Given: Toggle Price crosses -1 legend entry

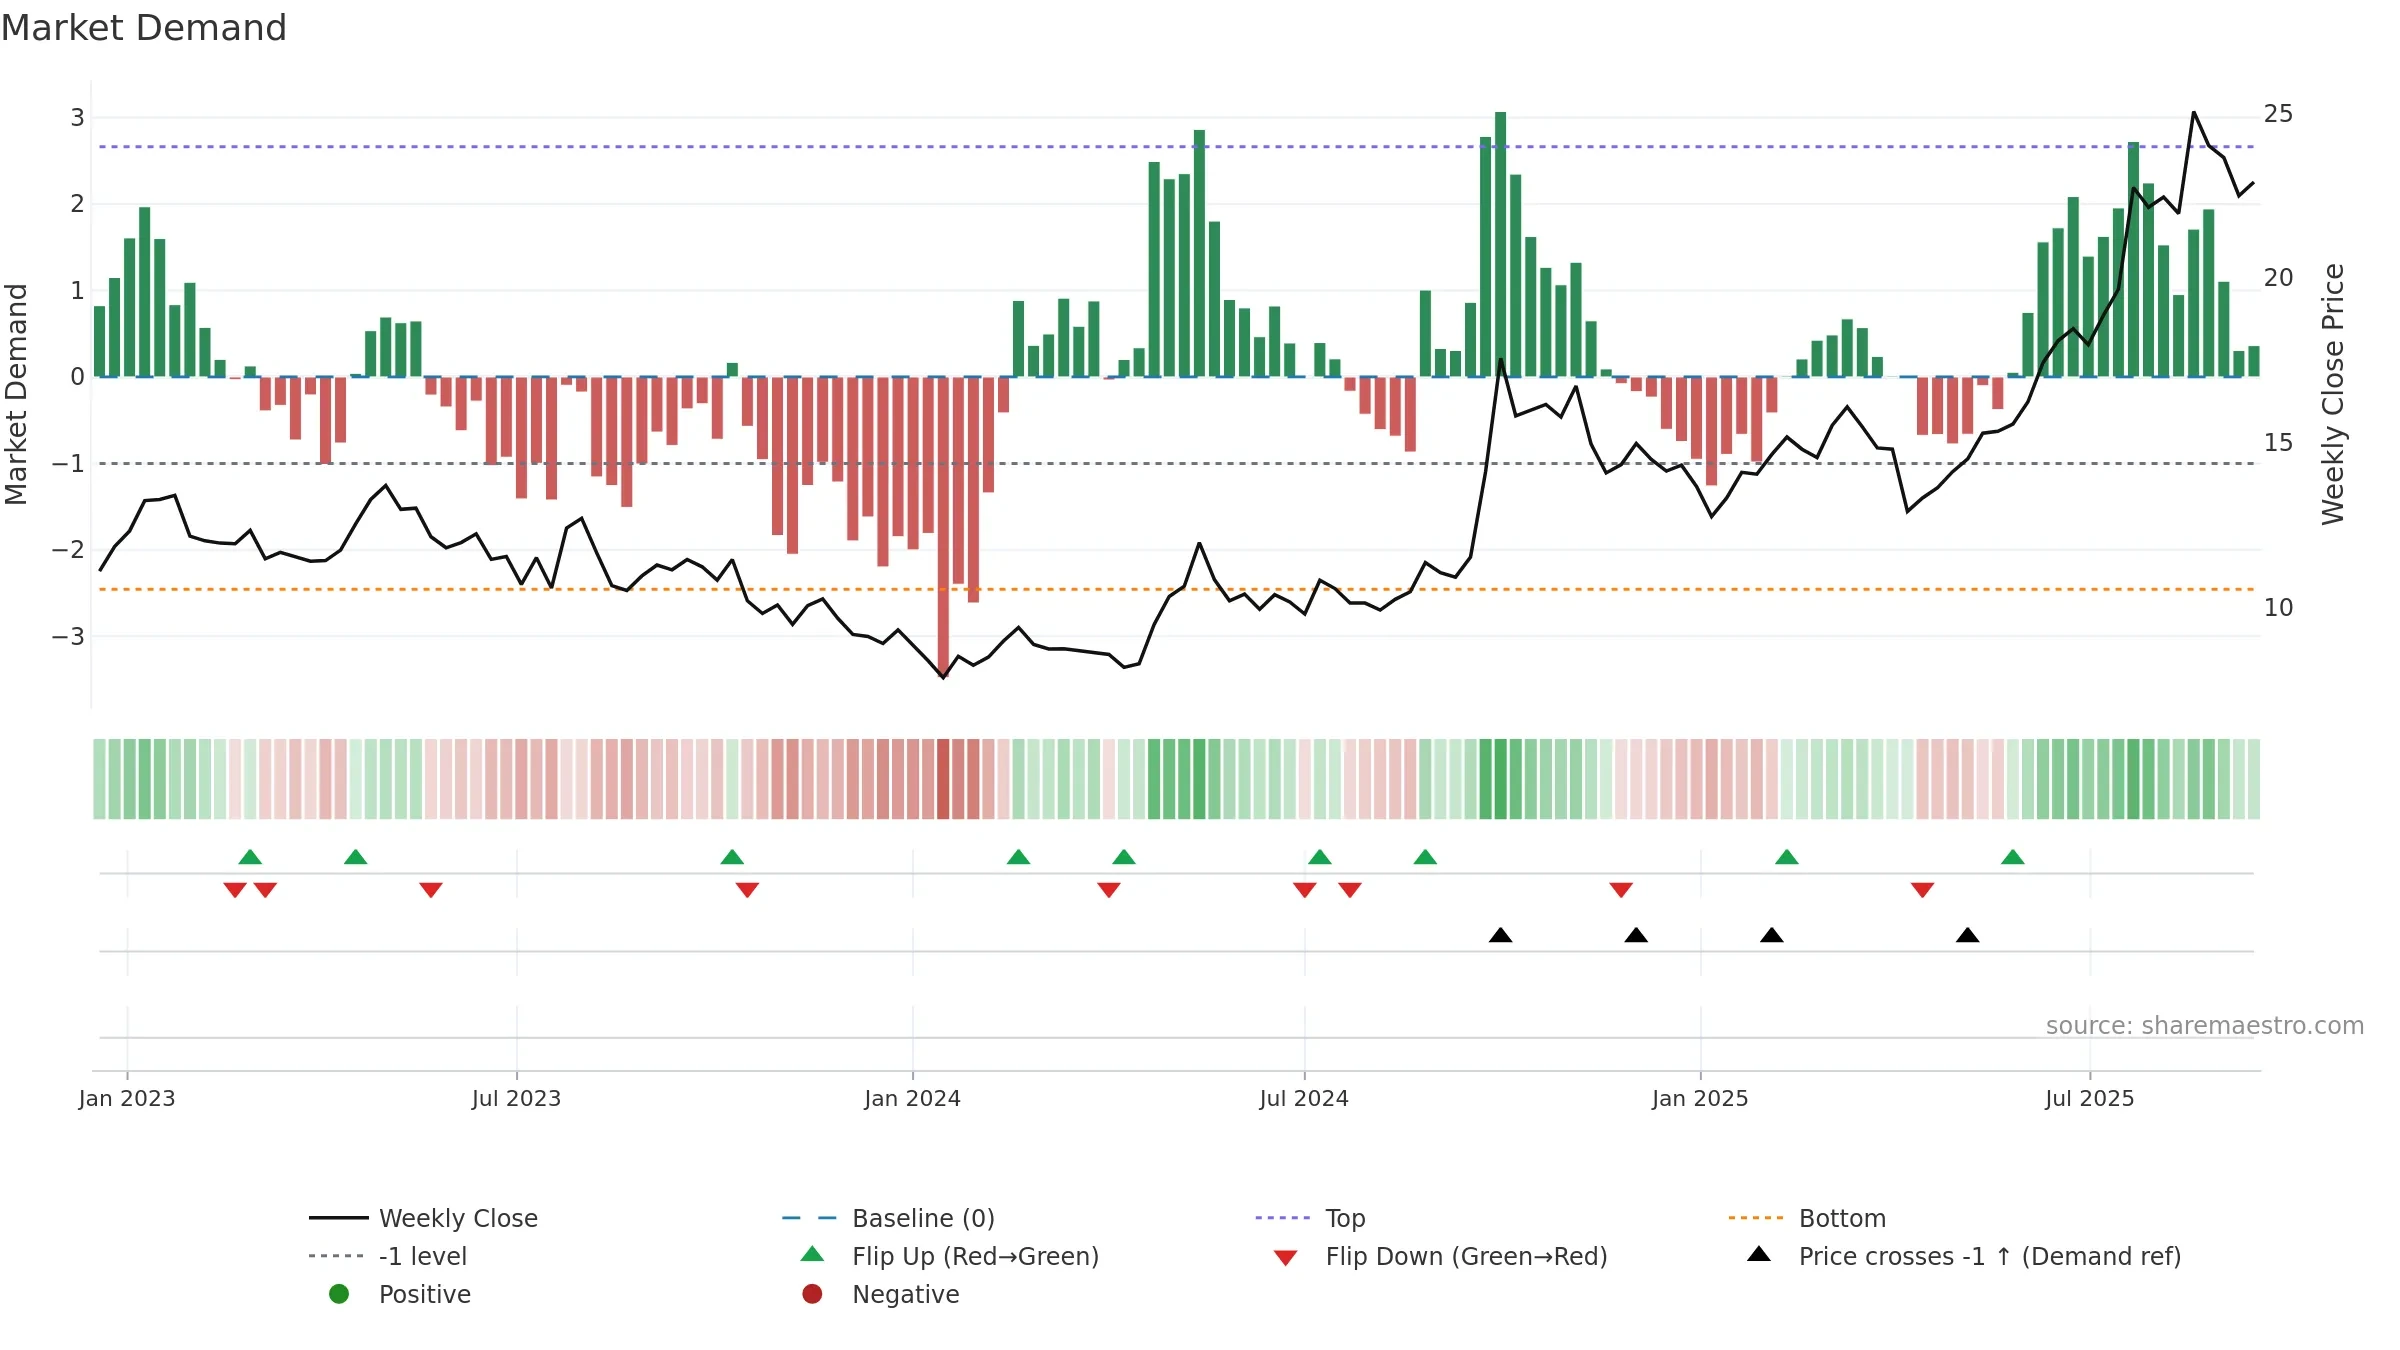Looking at the screenshot, I should pyautogui.click(x=1964, y=1256).
